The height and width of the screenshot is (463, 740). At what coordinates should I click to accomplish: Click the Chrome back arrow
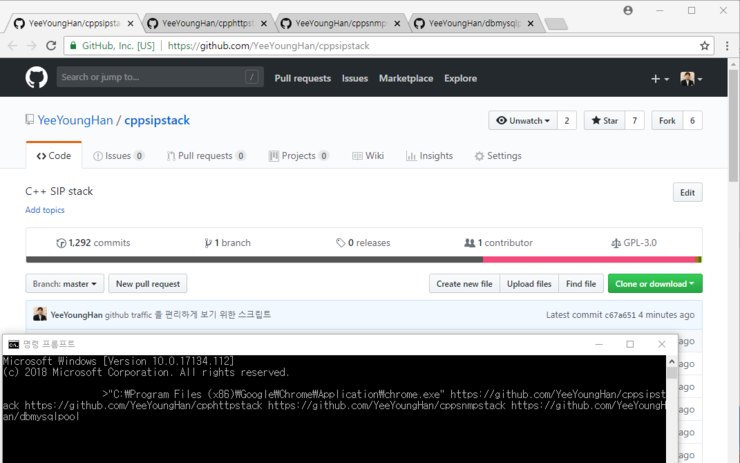point(12,46)
